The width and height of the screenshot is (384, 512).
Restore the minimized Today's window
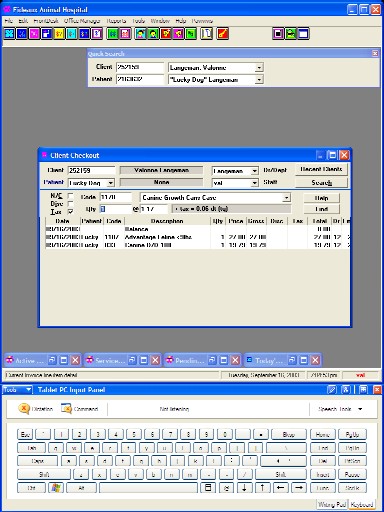[292, 360]
